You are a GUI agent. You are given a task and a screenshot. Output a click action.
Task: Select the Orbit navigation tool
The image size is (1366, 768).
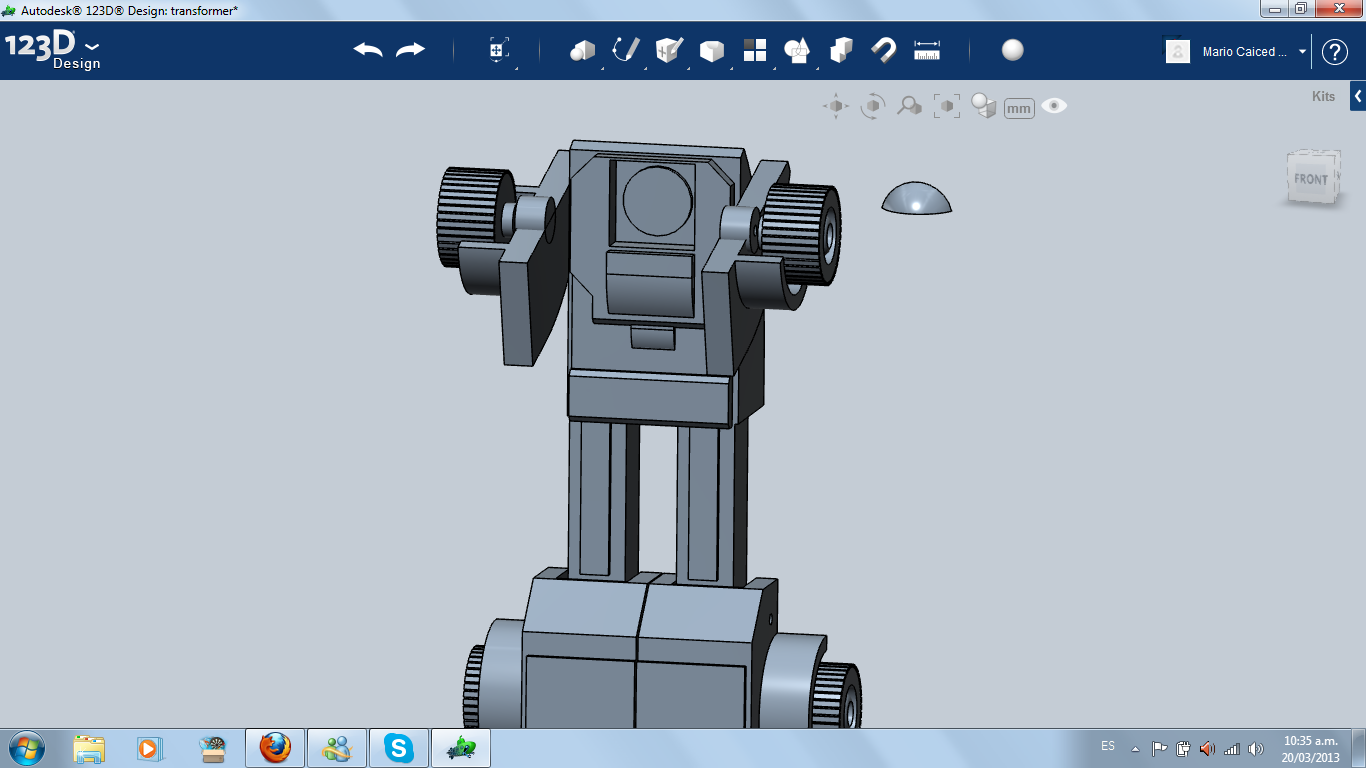coord(873,106)
